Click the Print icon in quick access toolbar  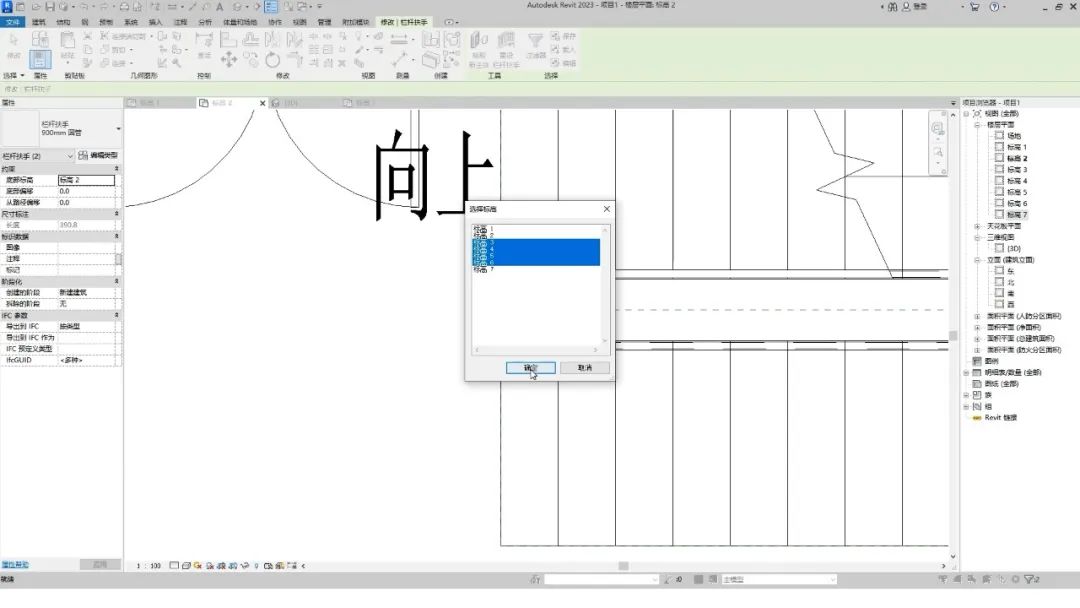[x=124, y=6]
